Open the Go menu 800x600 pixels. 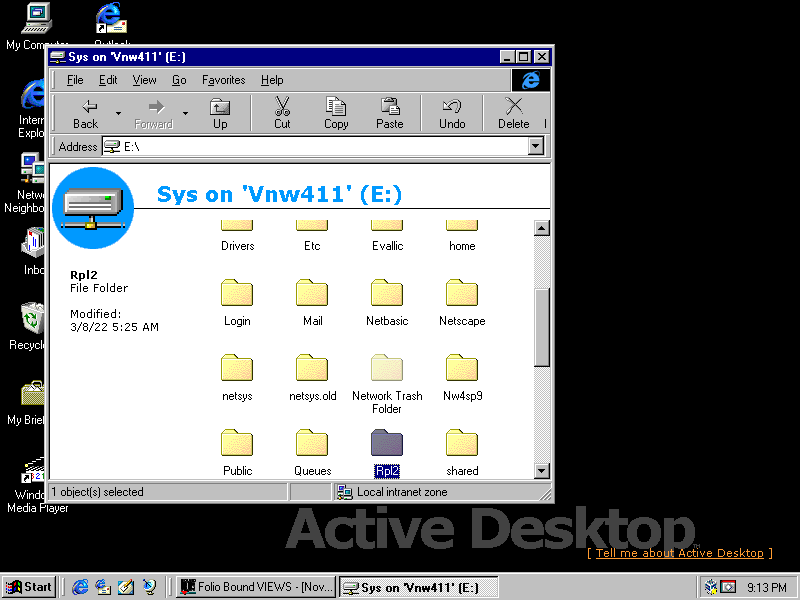pyautogui.click(x=179, y=80)
